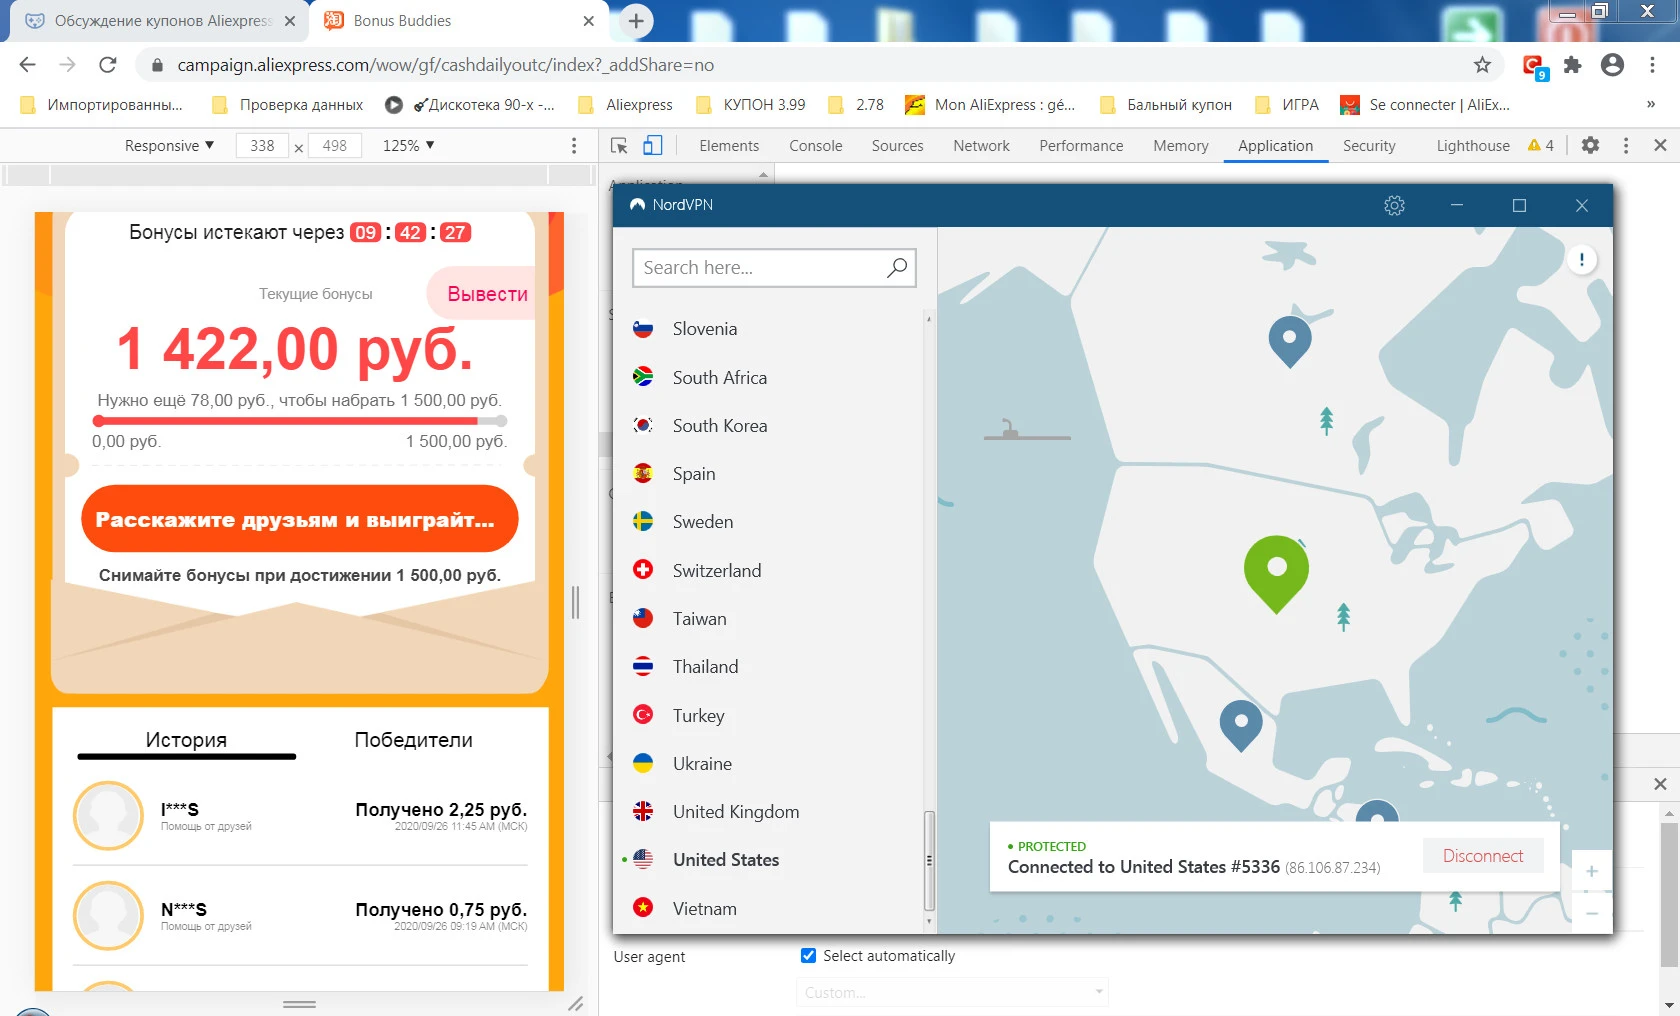
Task: Open DevTools settings gear
Action: 1590,145
